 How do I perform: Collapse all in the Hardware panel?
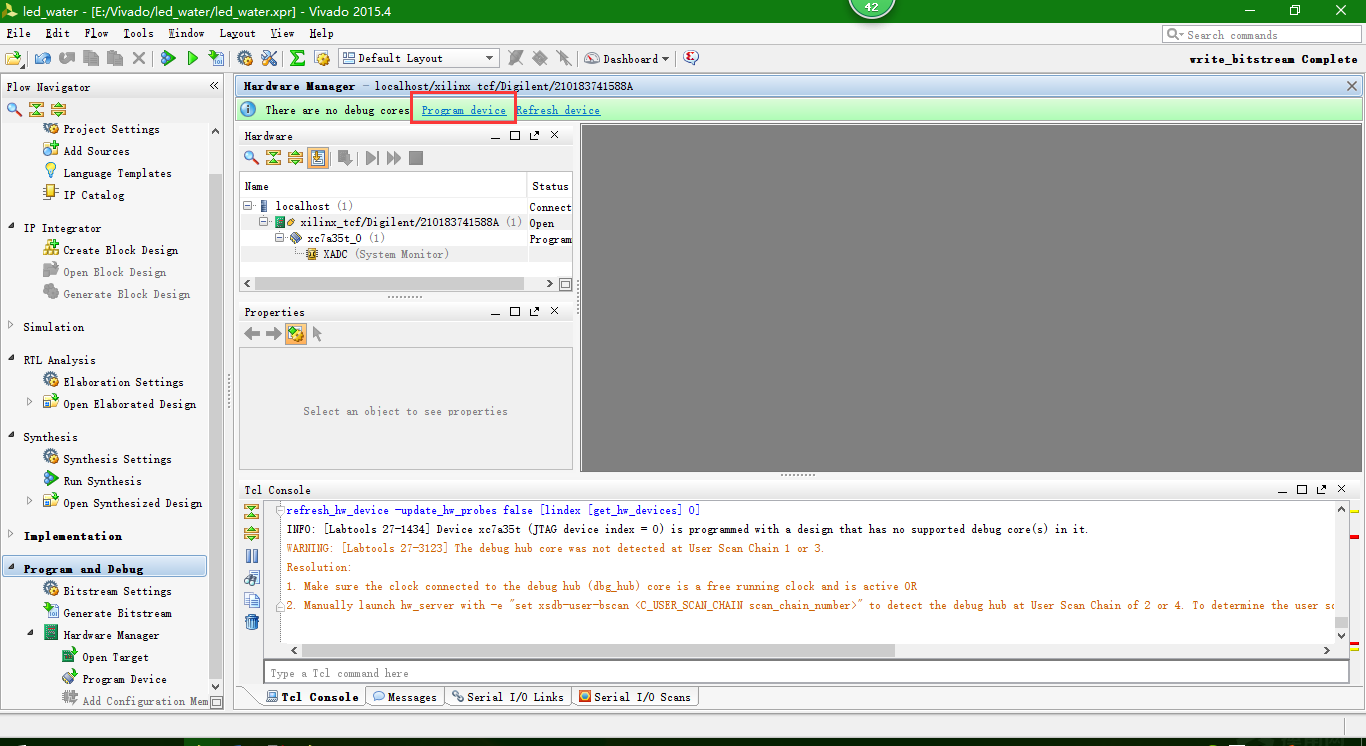coord(274,158)
